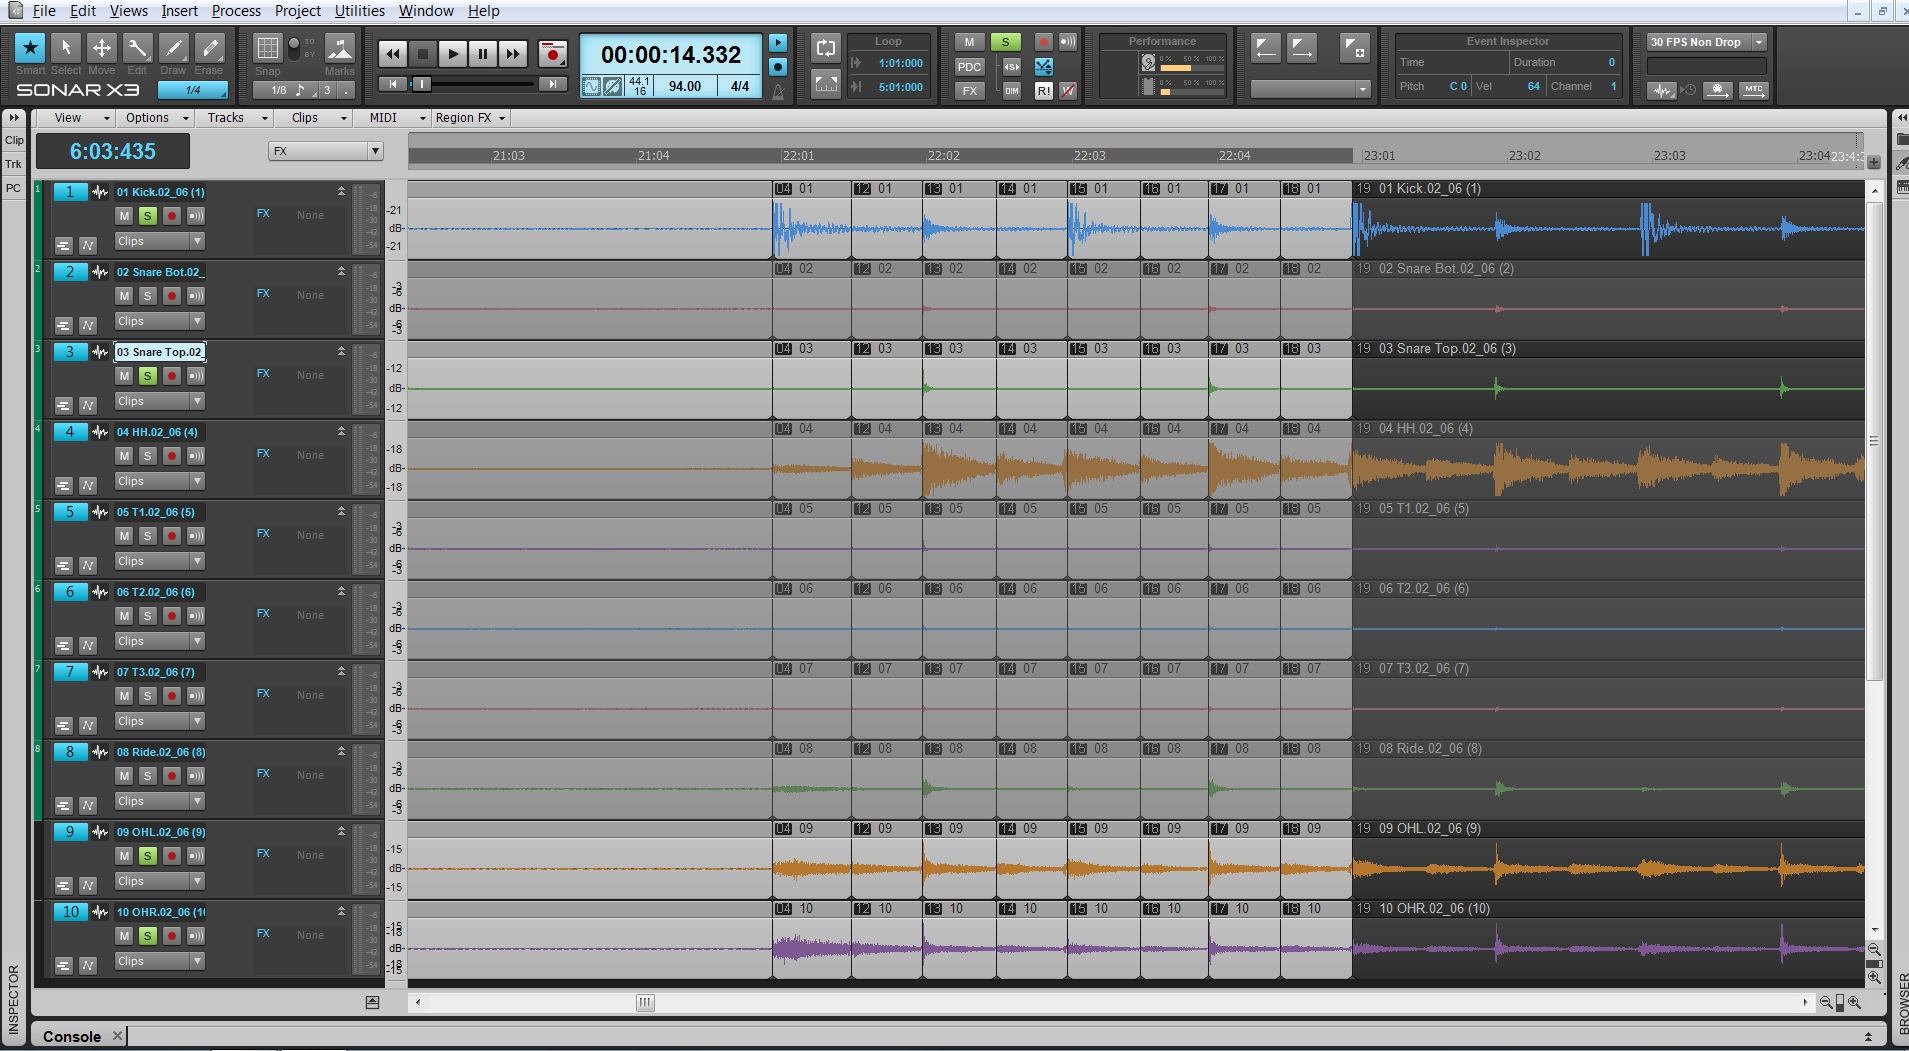
Task: Click the horizontal scrollbar thumb
Action: tap(645, 1002)
